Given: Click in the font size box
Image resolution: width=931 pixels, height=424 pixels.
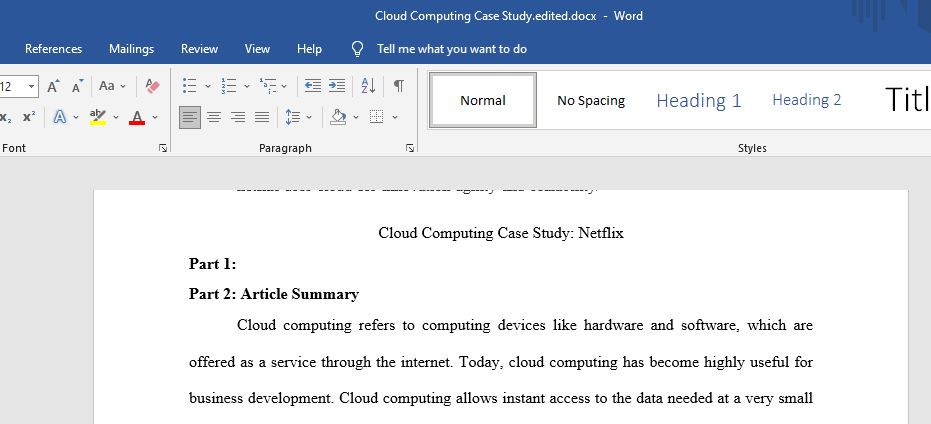Looking at the screenshot, I should (12, 87).
